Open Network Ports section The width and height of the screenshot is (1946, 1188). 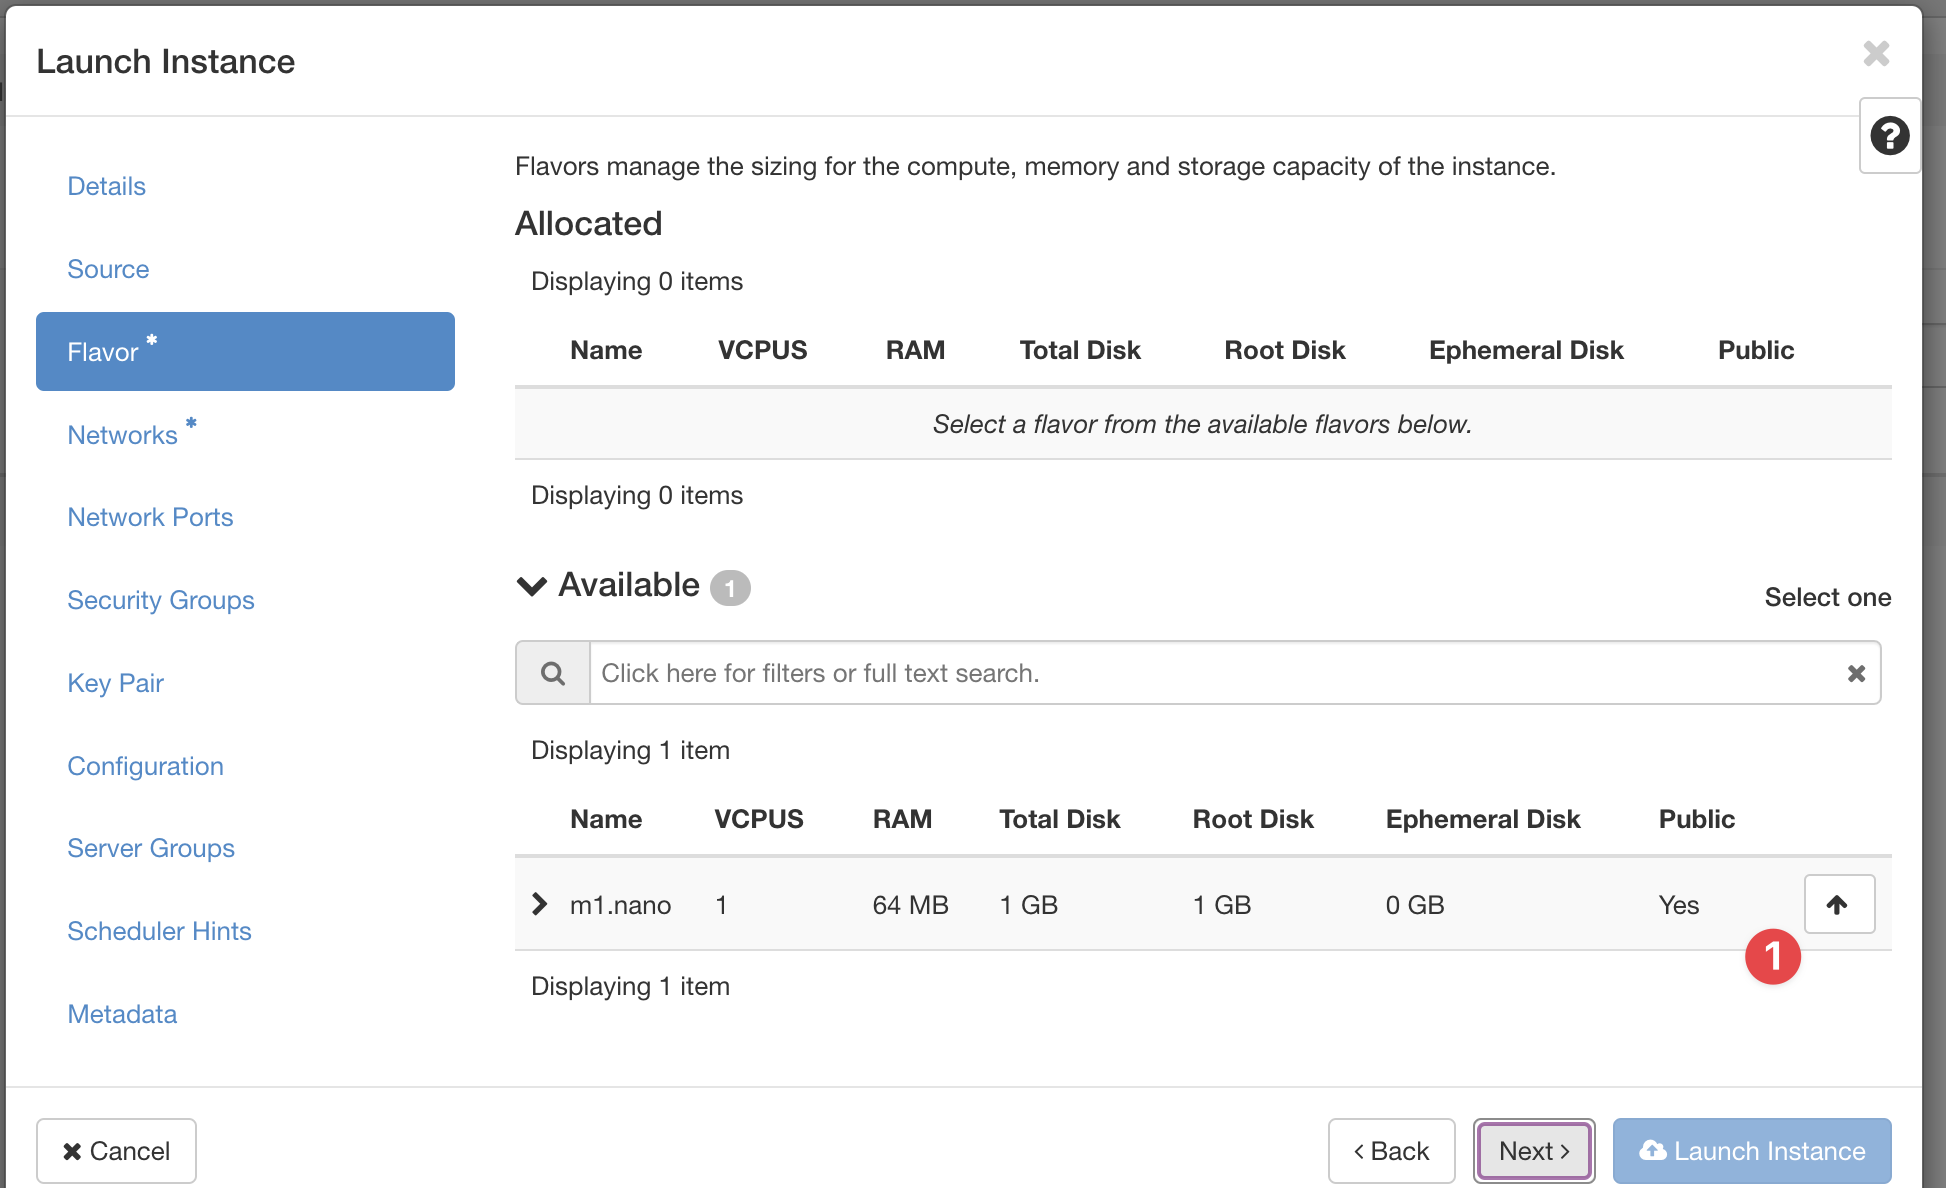coord(150,517)
